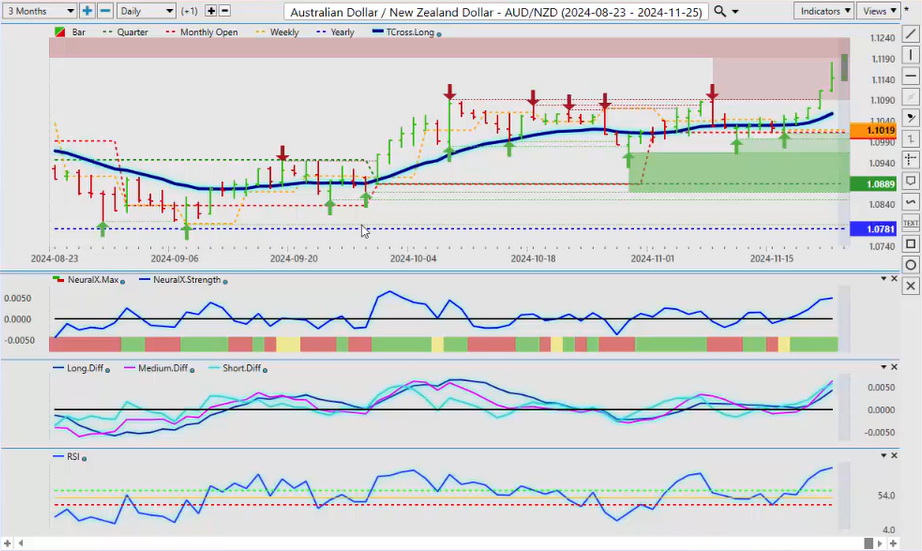Close the NeuralX Strength indicator panel
Screen dimensions: 922x551
coord(895,279)
